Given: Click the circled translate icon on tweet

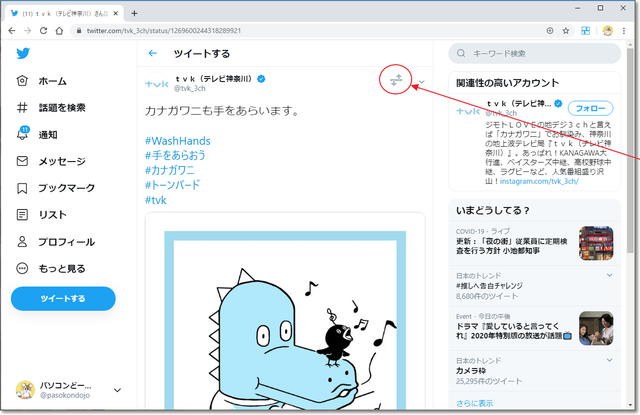Looking at the screenshot, I should (x=395, y=82).
